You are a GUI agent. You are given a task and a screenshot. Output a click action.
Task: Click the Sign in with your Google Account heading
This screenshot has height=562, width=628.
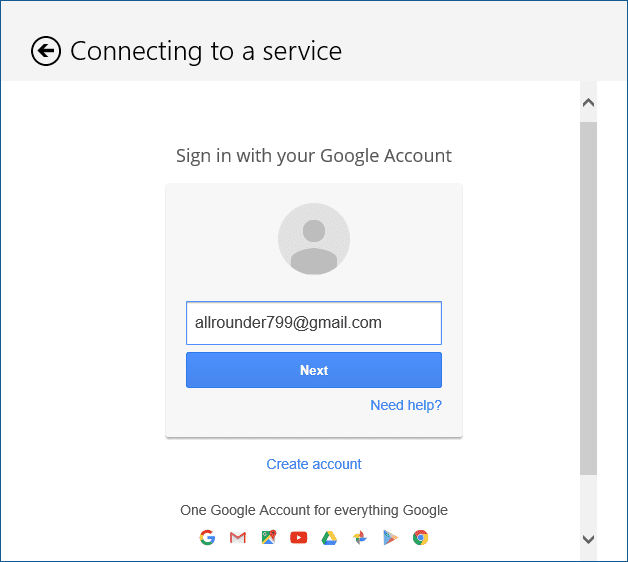pos(314,156)
